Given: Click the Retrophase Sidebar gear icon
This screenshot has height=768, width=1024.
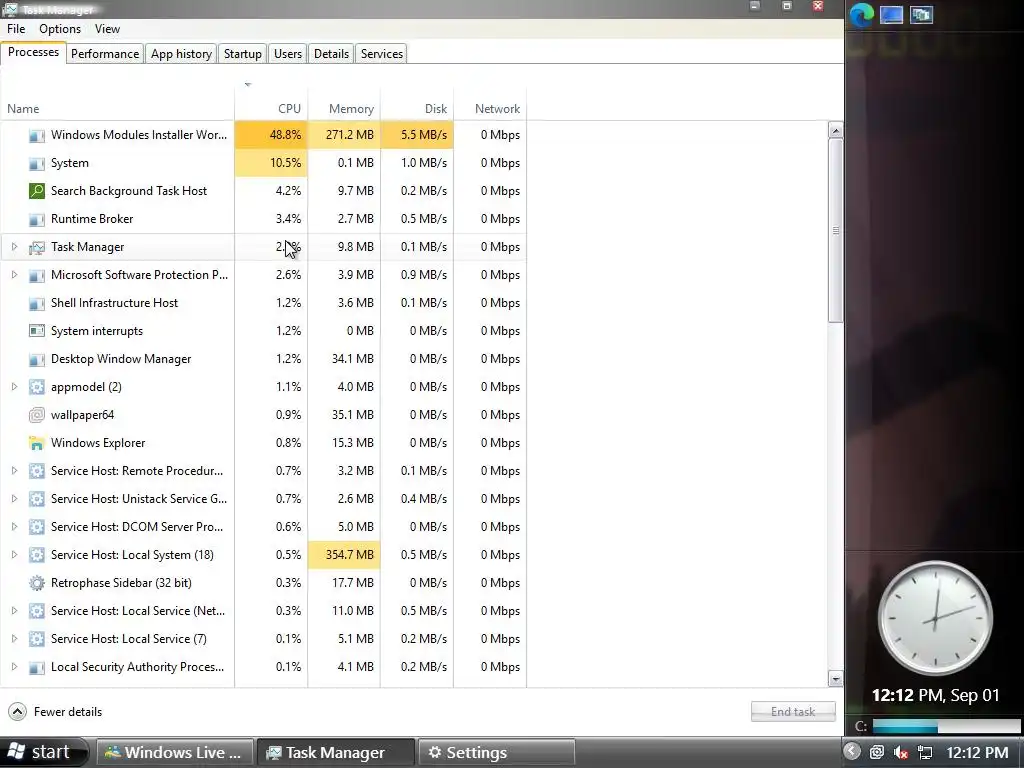Looking at the screenshot, I should 37,583.
